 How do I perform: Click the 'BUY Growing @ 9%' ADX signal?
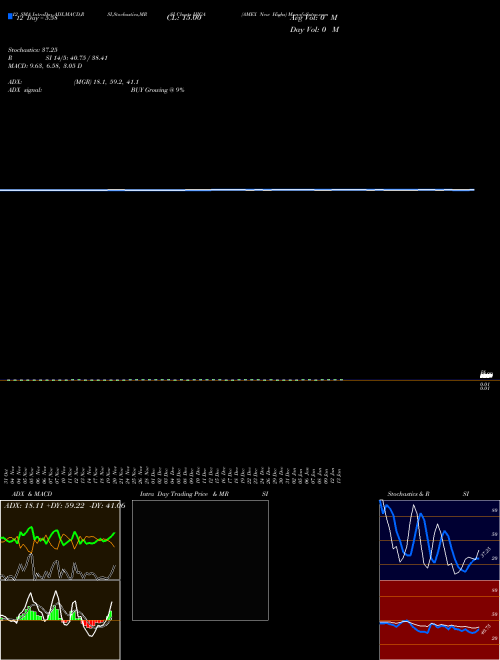coord(157,90)
